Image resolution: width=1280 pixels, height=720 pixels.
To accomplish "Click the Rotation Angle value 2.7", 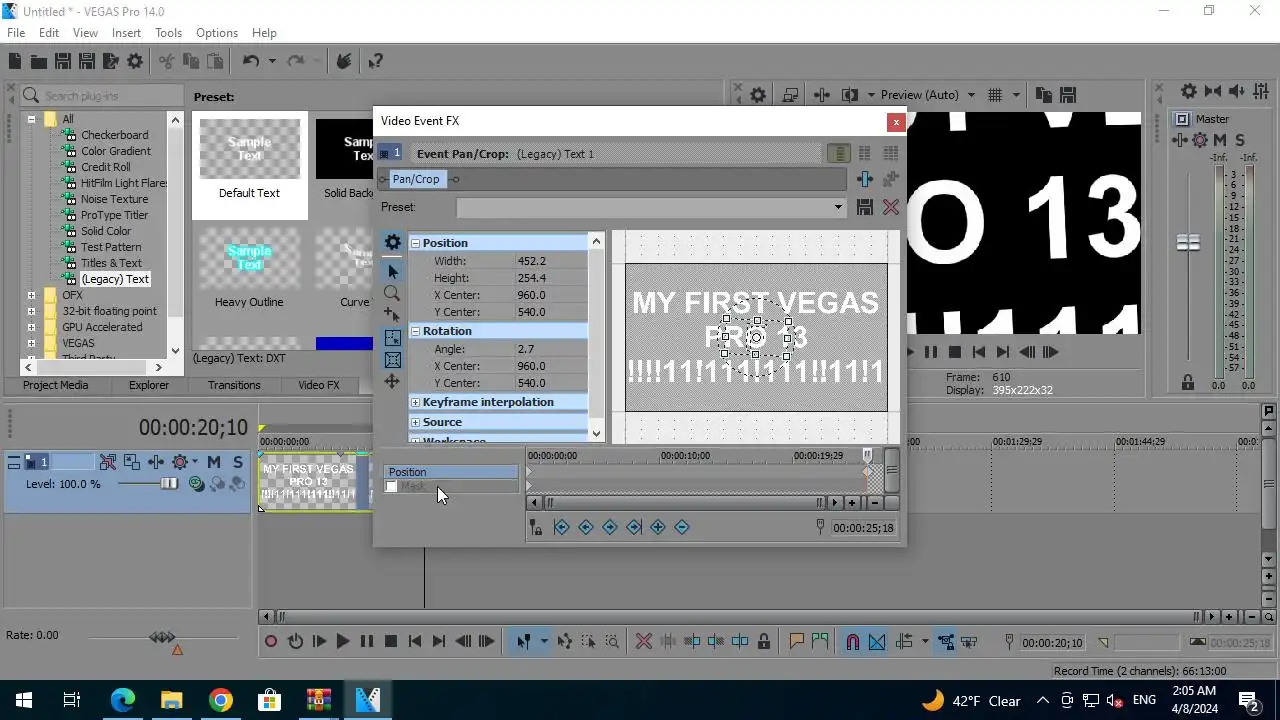I will point(551,349).
